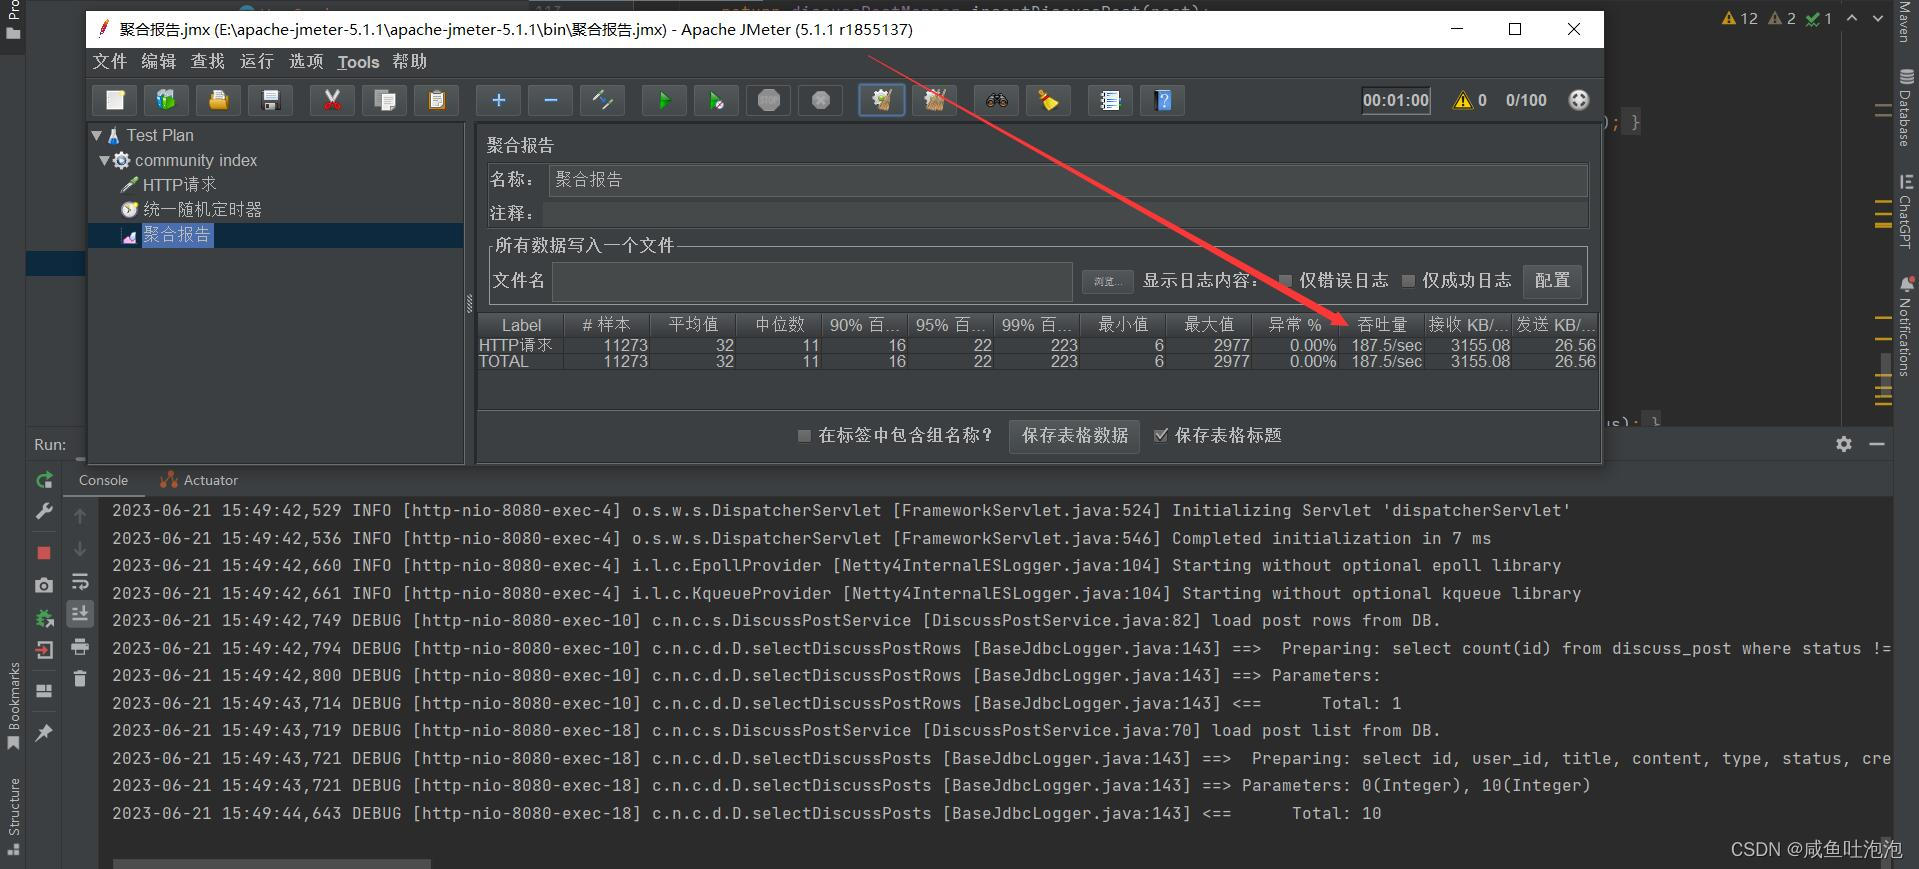Viewport: 1919px width, 869px height.
Task: Click Start no pauses icon
Action: pos(716,100)
